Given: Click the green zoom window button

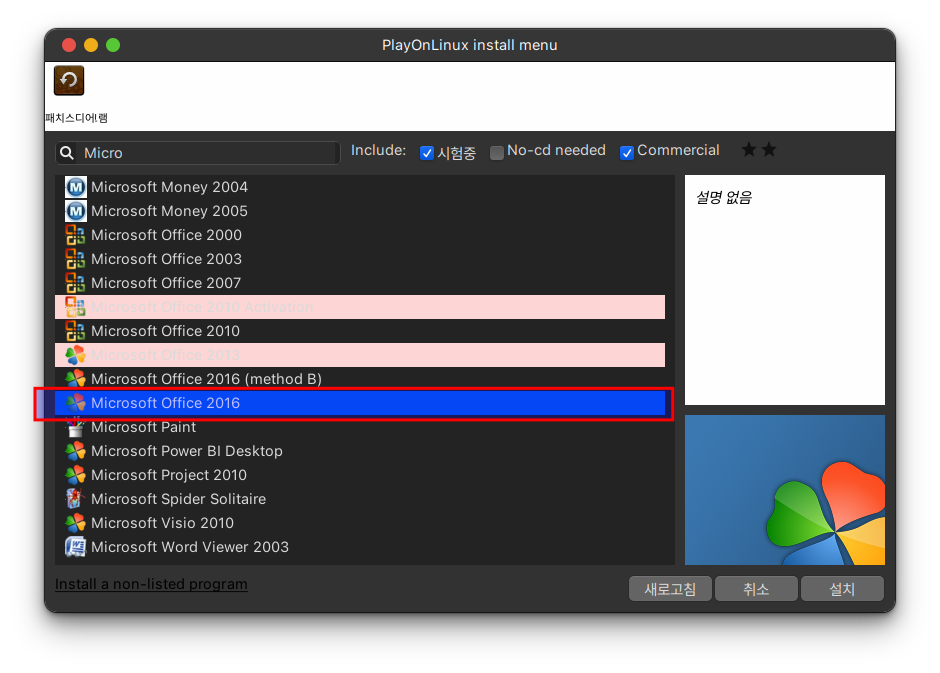Looking at the screenshot, I should pyautogui.click(x=113, y=45).
